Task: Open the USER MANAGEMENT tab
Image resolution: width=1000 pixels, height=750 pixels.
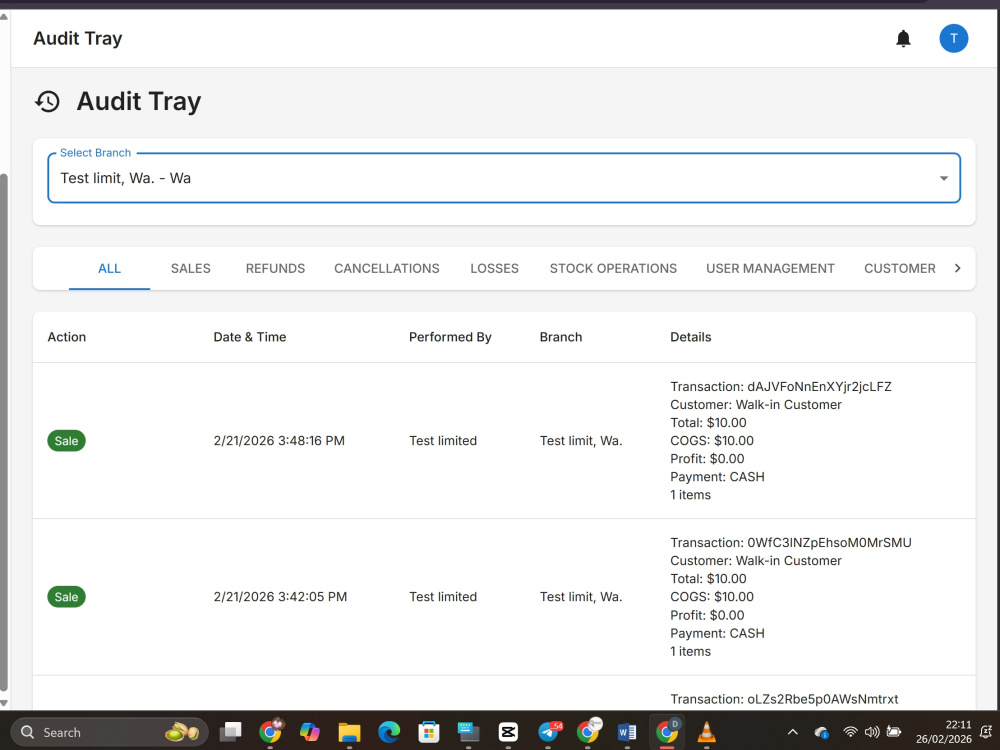Action: coord(770,268)
